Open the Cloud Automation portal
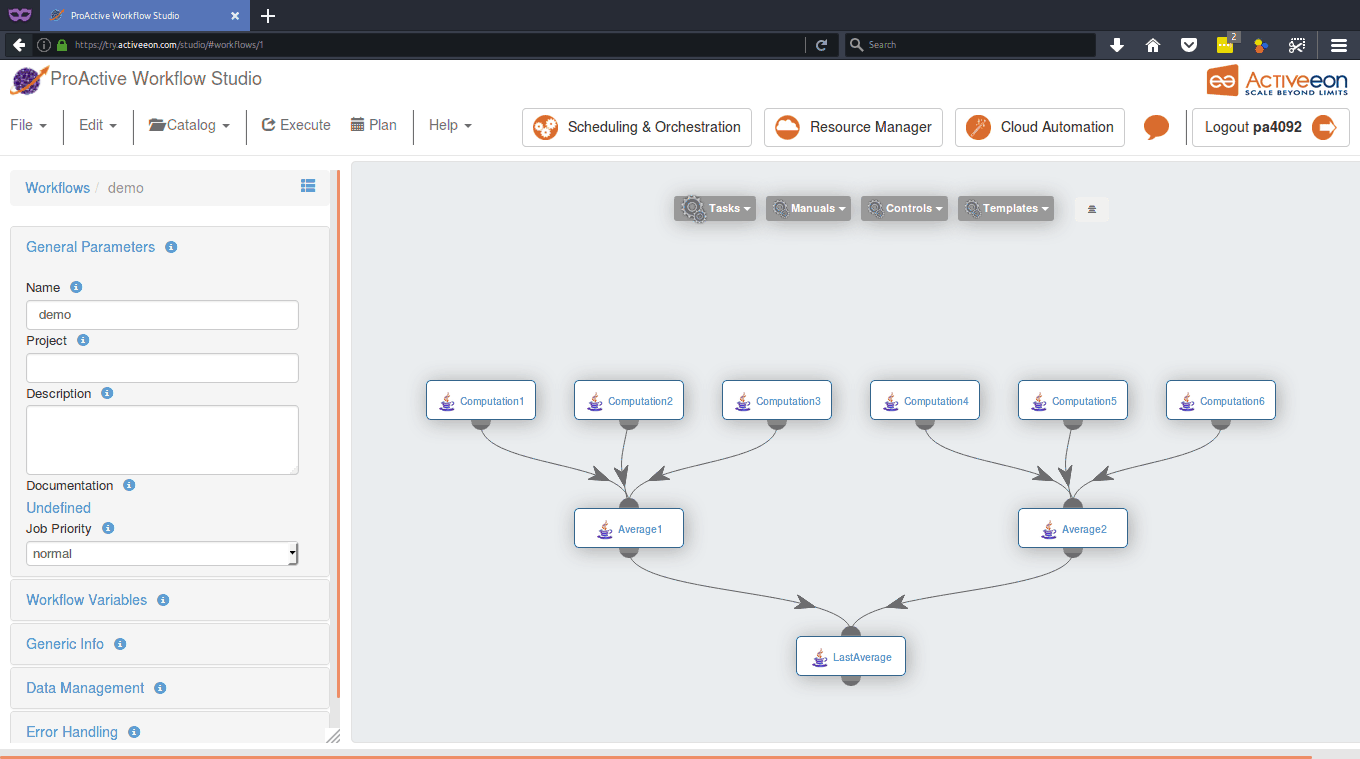Image resolution: width=1360 pixels, height=759 pixels. (1040, 127)
